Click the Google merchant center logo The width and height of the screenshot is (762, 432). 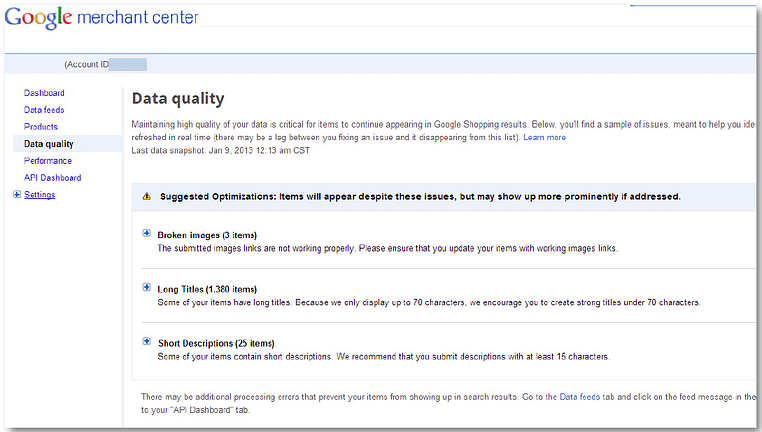point(102,18)
